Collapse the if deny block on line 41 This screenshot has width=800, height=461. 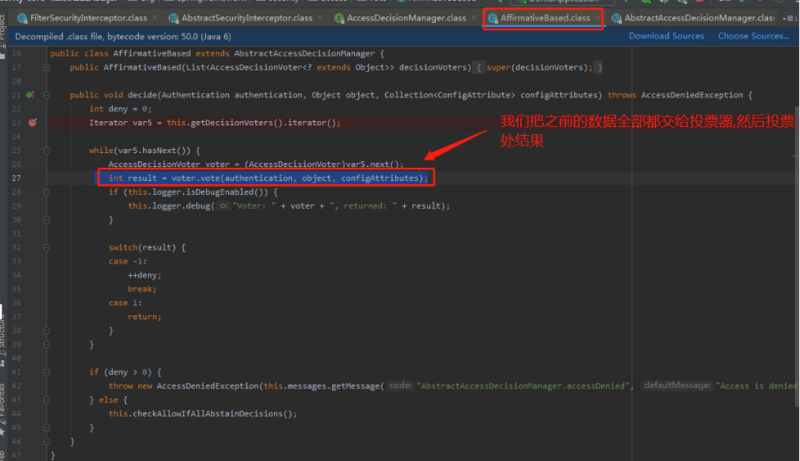(46, 372)
